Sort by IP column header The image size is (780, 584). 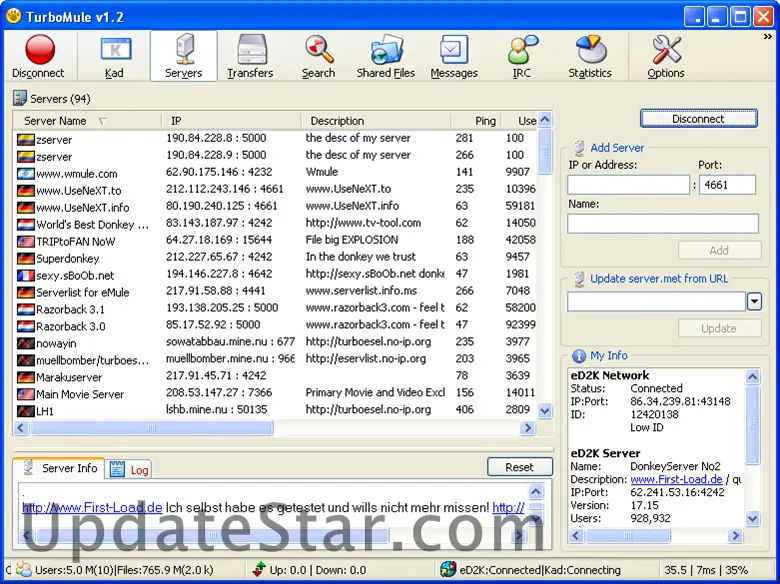(x=231, y=121)
